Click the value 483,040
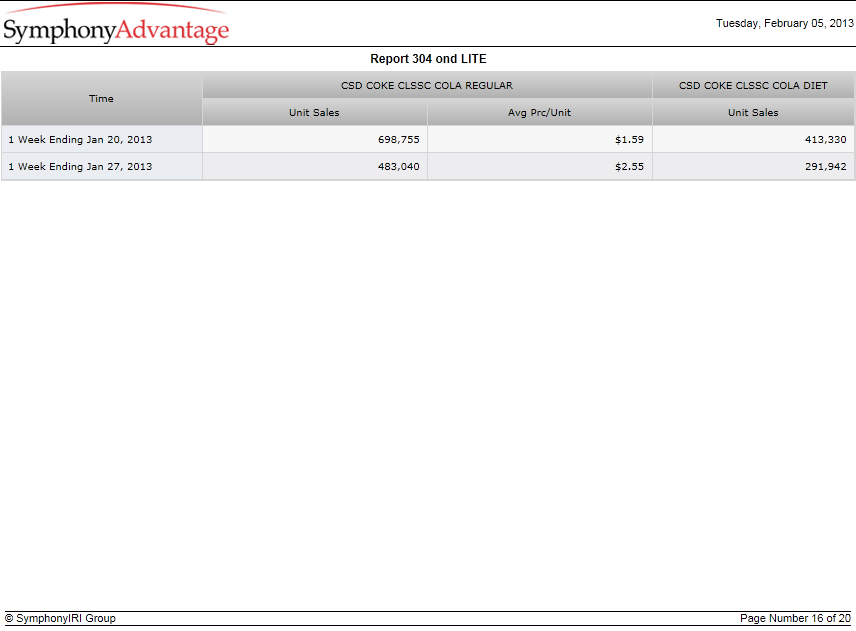Viewport: 856px width, 631px height. pos(399,166)
